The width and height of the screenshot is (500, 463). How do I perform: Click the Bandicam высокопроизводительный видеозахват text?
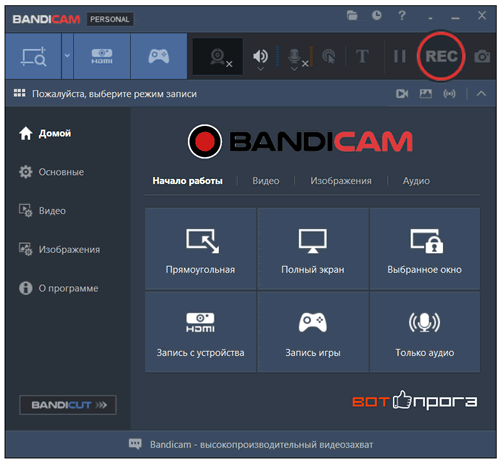click(261, 445)
